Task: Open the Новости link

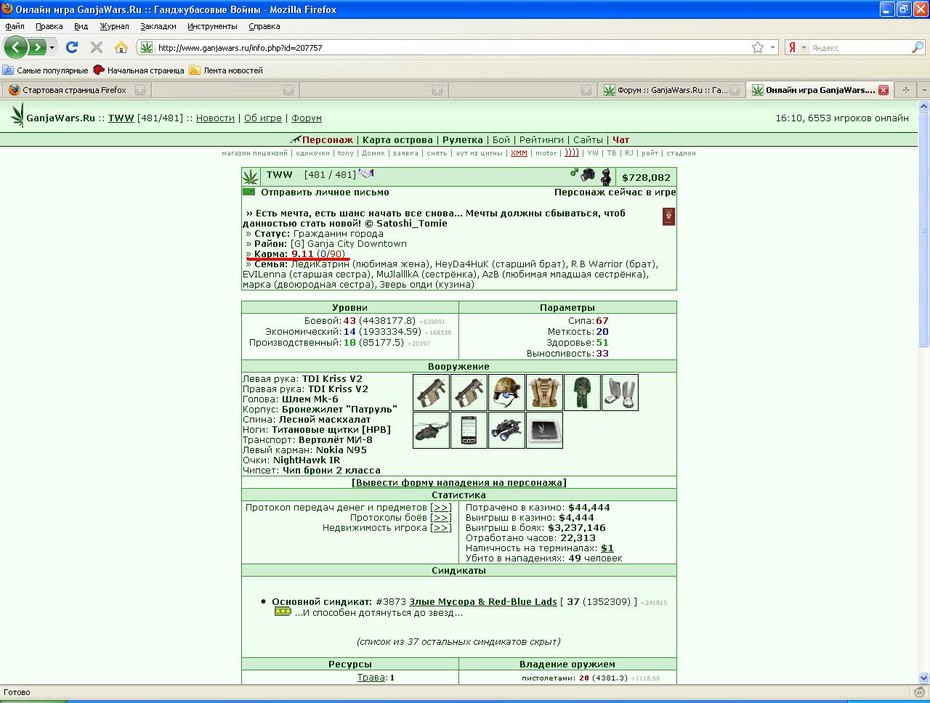Action: (x=215, y=118)
